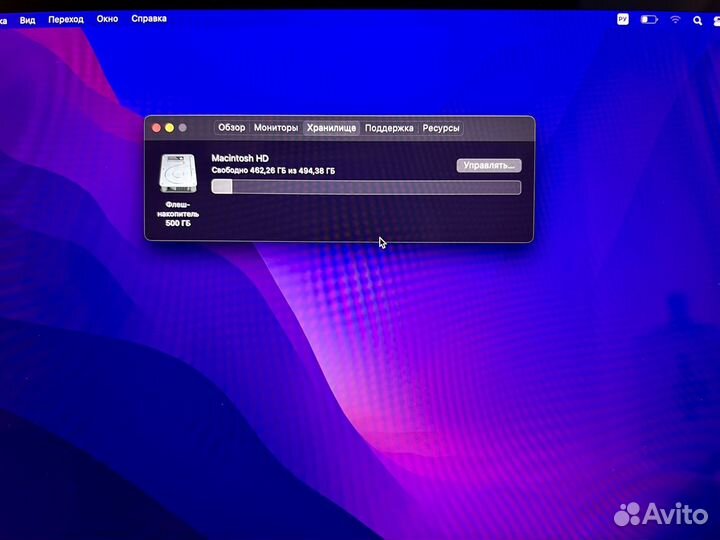720x540 pixels.
Task: Open the Окно menu
Action: 108,19
